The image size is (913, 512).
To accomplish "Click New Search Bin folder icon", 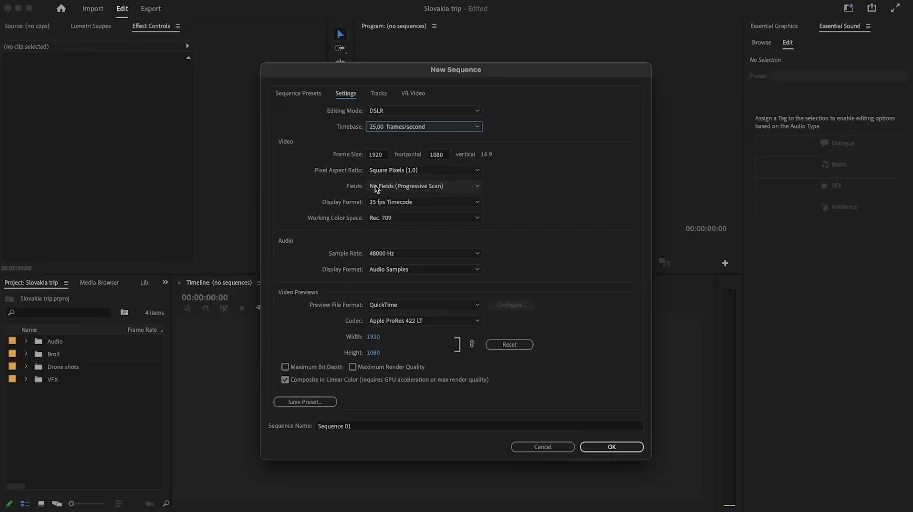I will 124,313.
